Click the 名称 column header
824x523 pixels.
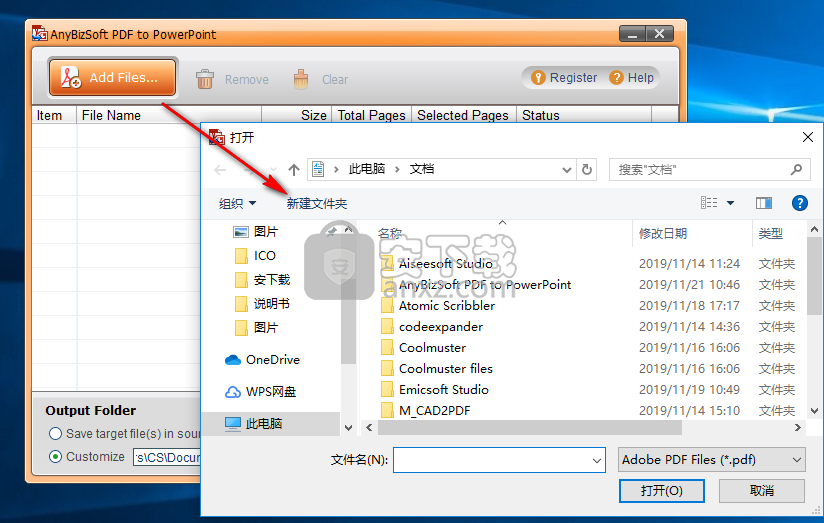click(390, 233)
